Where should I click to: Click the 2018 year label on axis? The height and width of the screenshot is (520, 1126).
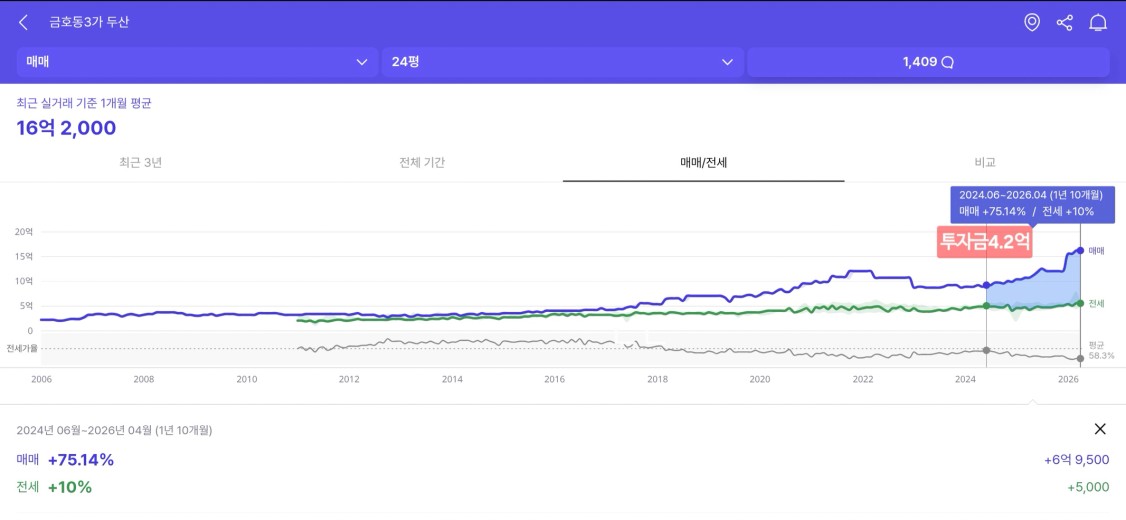click(657, 379)
